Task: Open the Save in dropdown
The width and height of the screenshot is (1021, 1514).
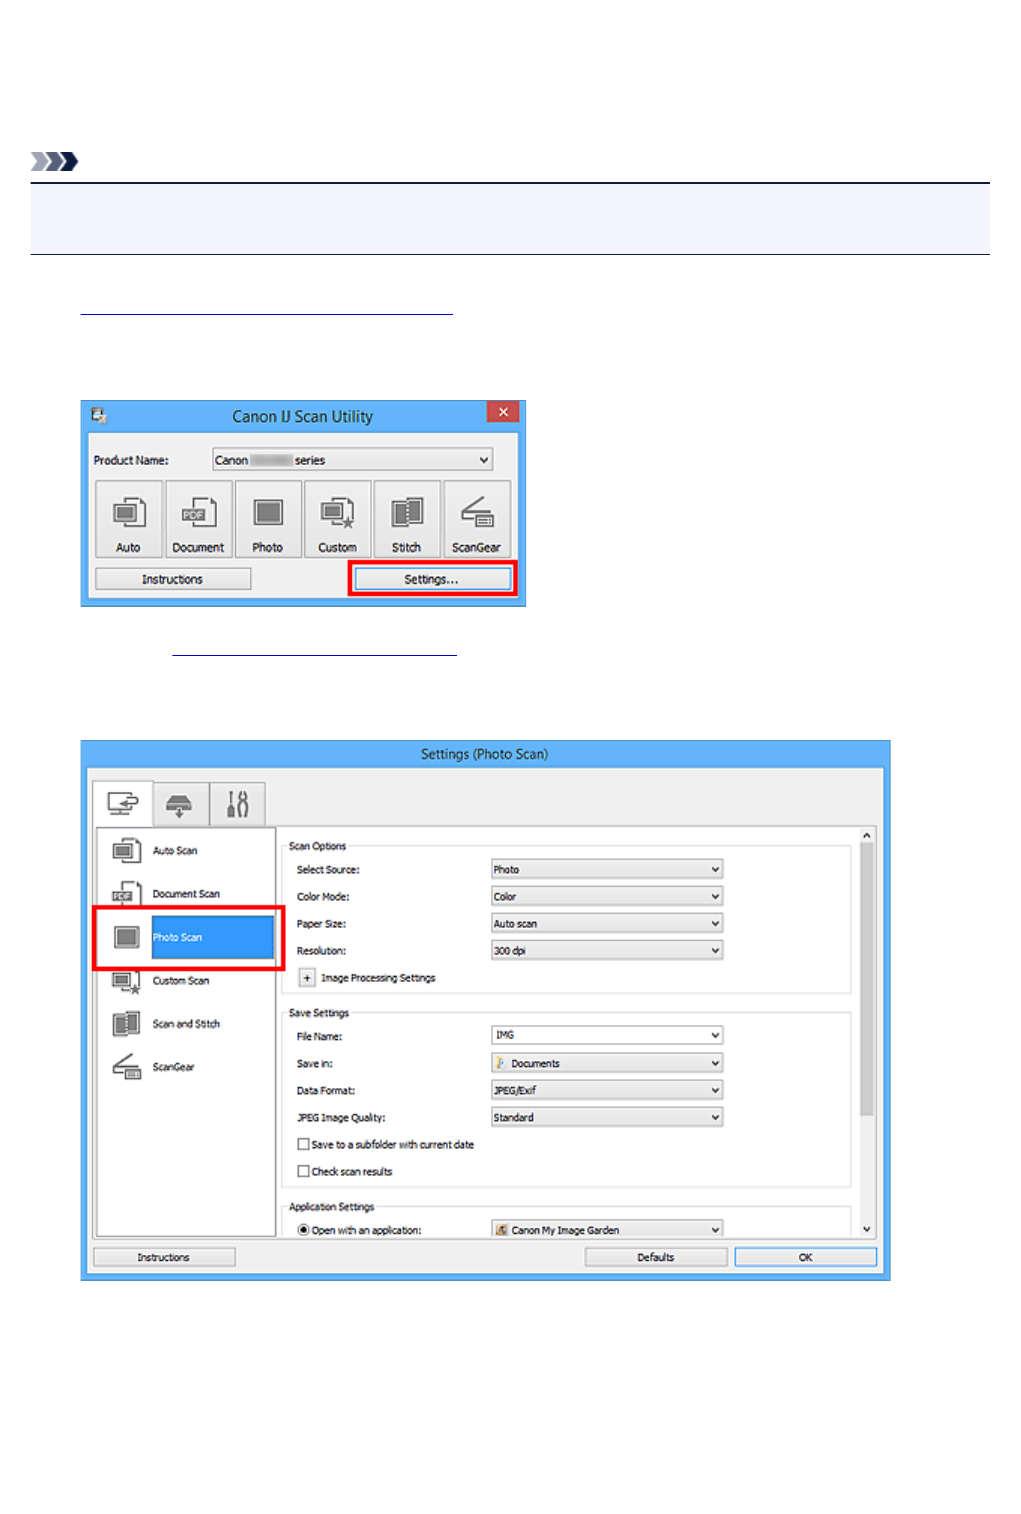Action: [x=607, y=1063]
